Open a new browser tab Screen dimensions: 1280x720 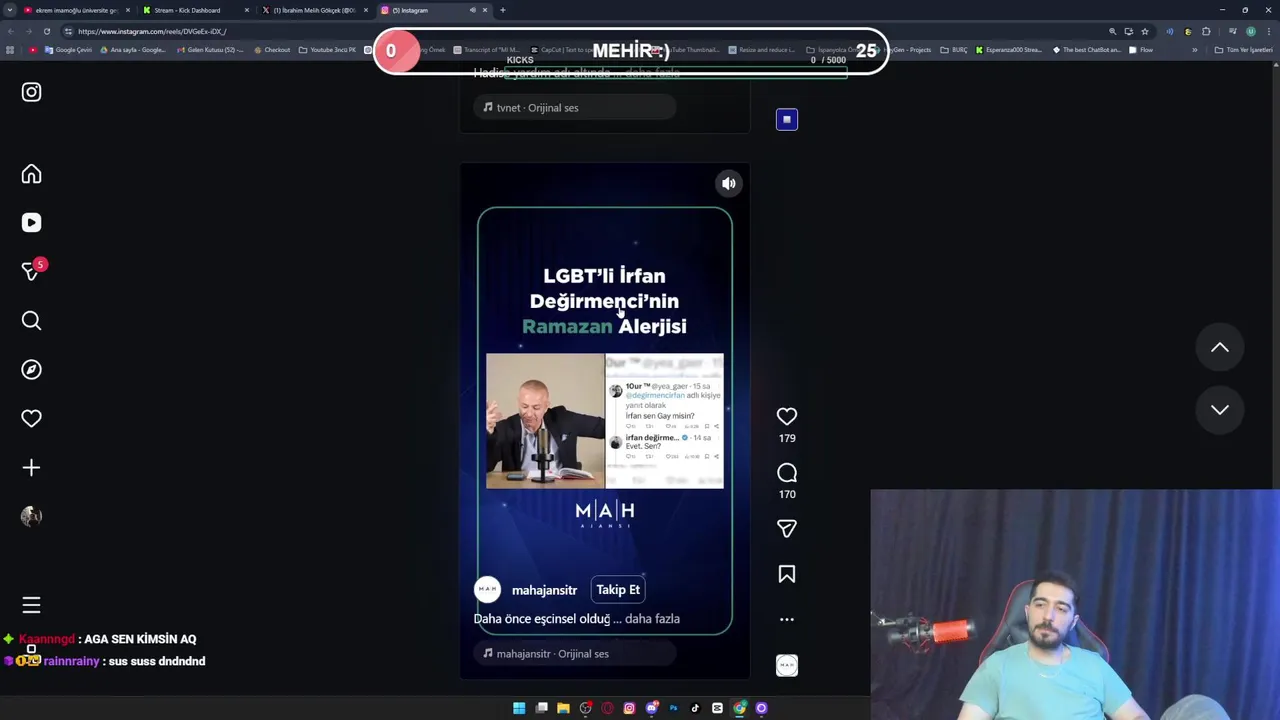tap(502, 10)
